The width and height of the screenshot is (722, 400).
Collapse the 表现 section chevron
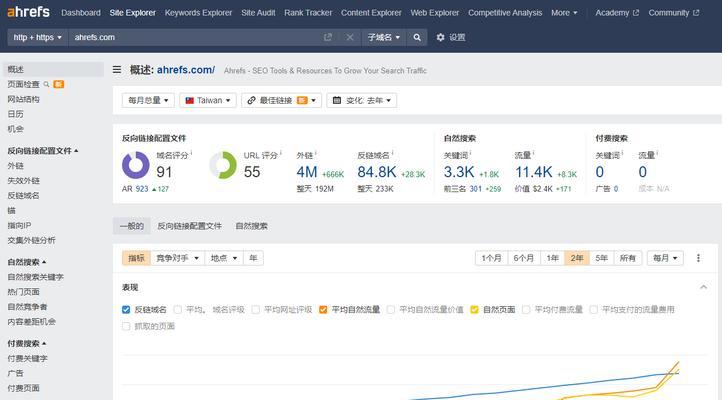(703, 287)
